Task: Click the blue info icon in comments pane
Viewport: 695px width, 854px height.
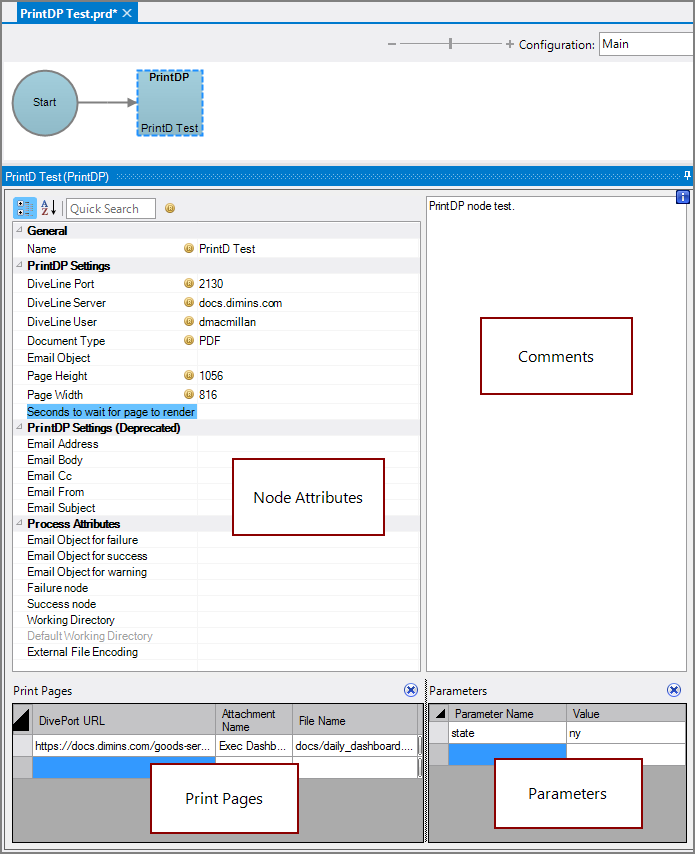Action: click(682, 197)
